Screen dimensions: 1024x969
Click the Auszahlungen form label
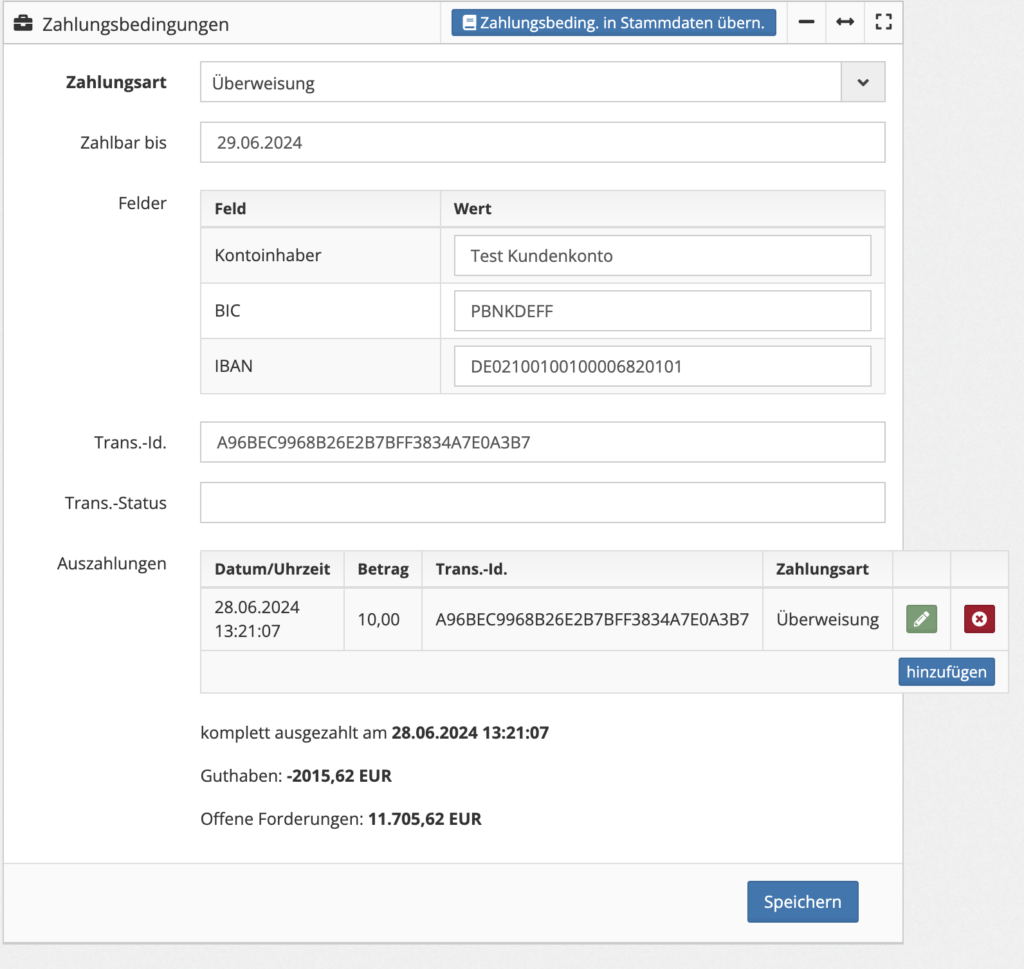point(112,564)
